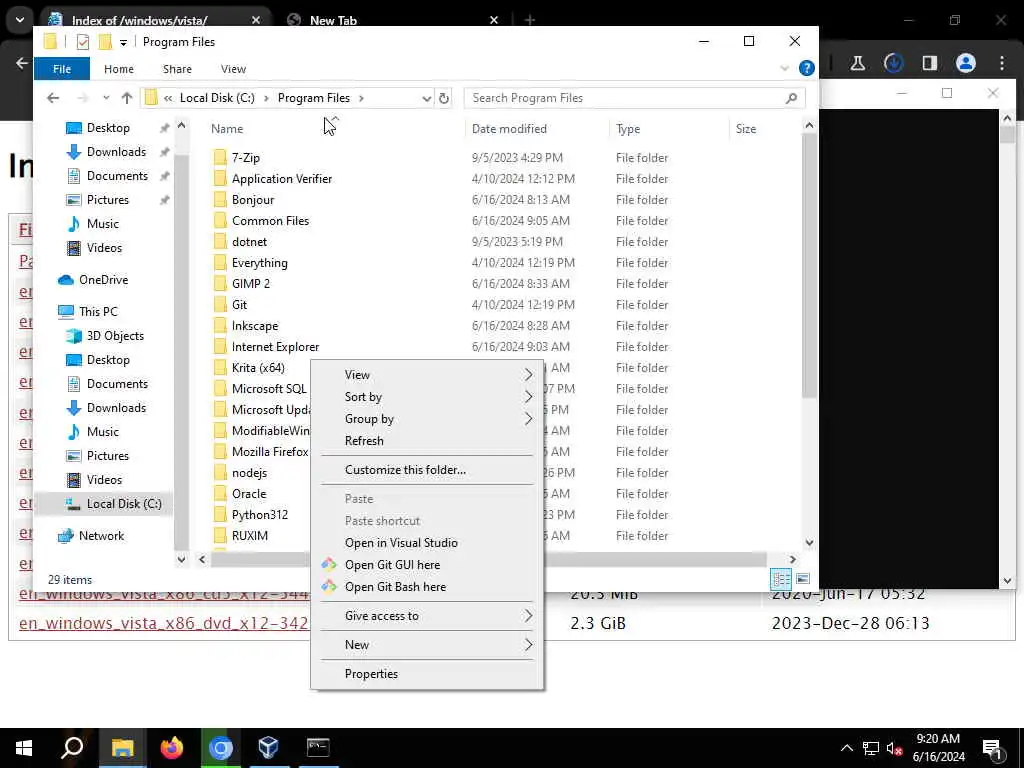Viewport: 1024px width, 768px height.
Task: Click network tray icon
Action: [871, 748]
